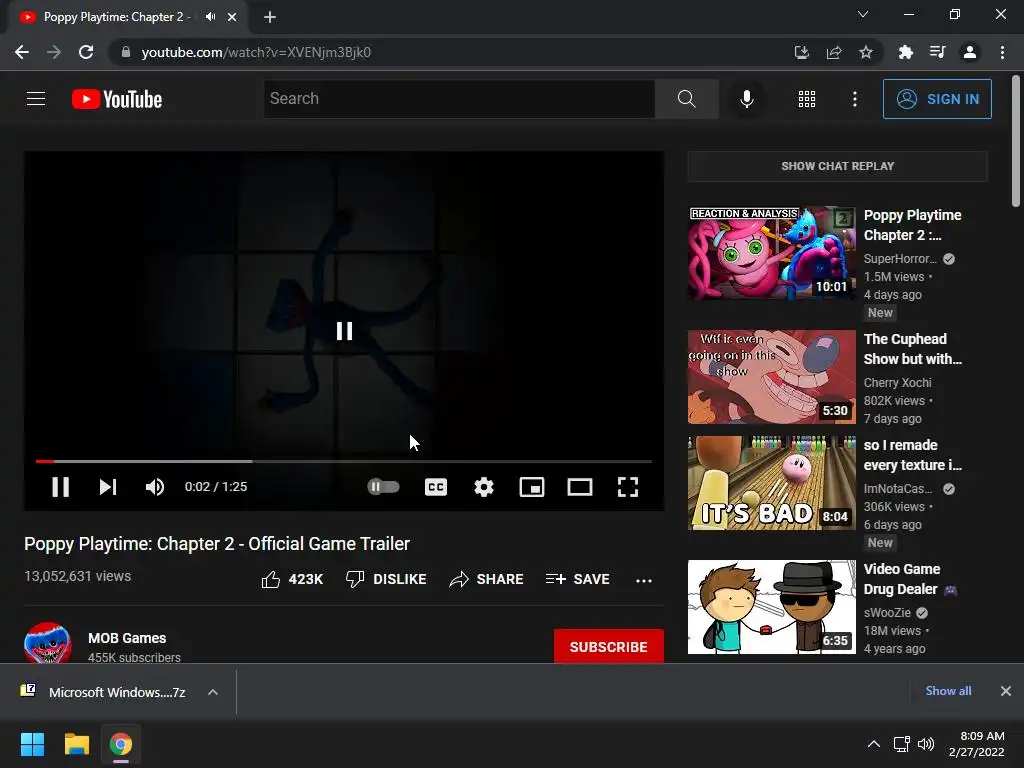Open The Cuphead Show video thumbnail

click(771, 377)
